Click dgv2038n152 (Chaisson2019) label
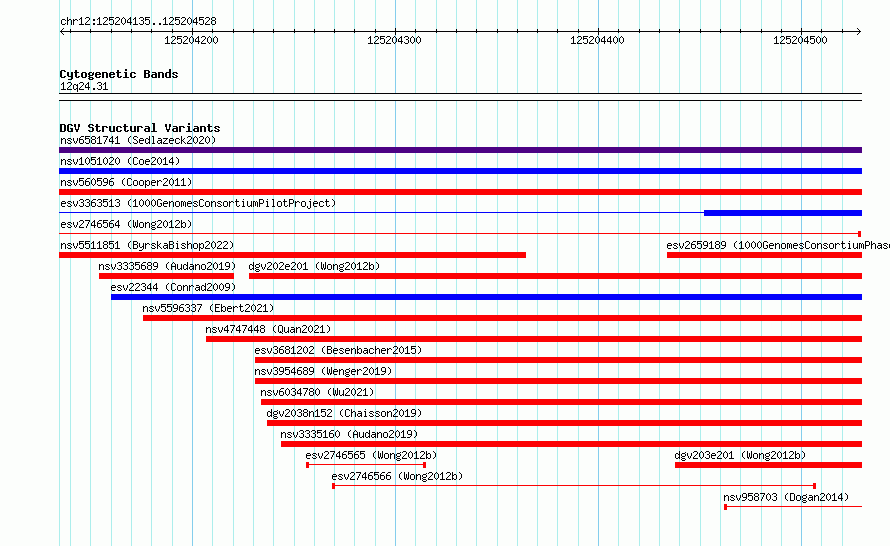 point(345,413)
